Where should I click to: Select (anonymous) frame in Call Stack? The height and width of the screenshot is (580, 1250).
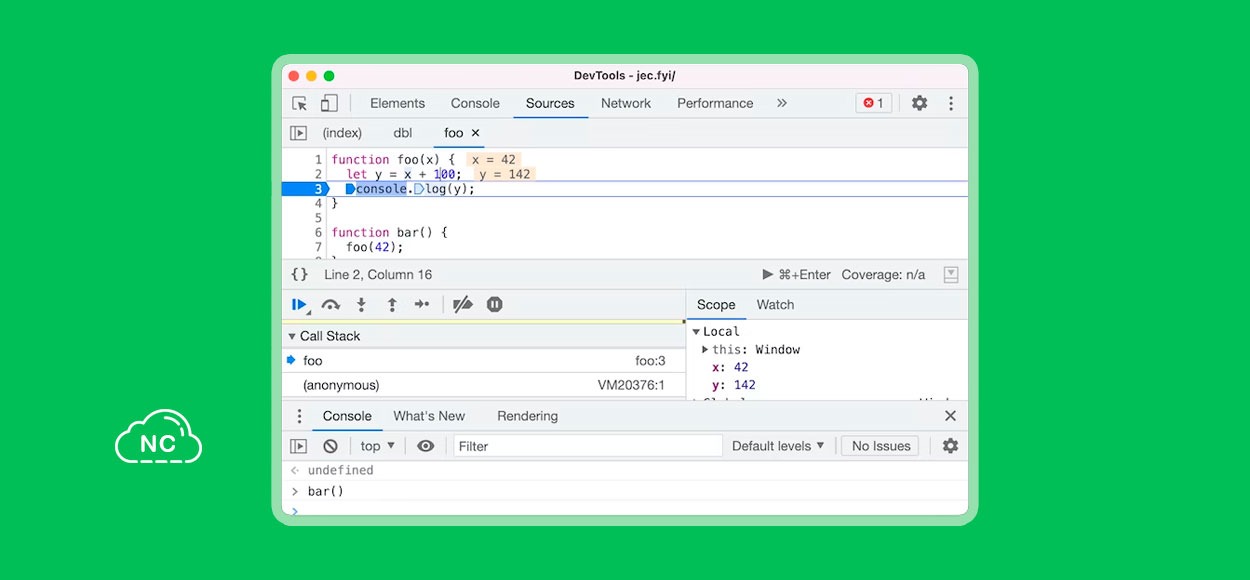point(484,385)
